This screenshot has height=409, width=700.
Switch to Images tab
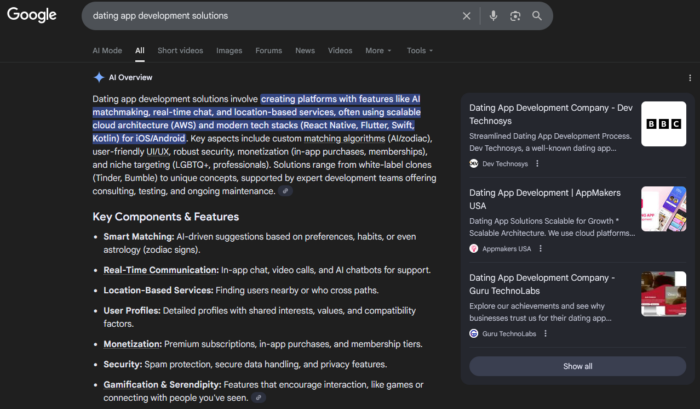229,50
